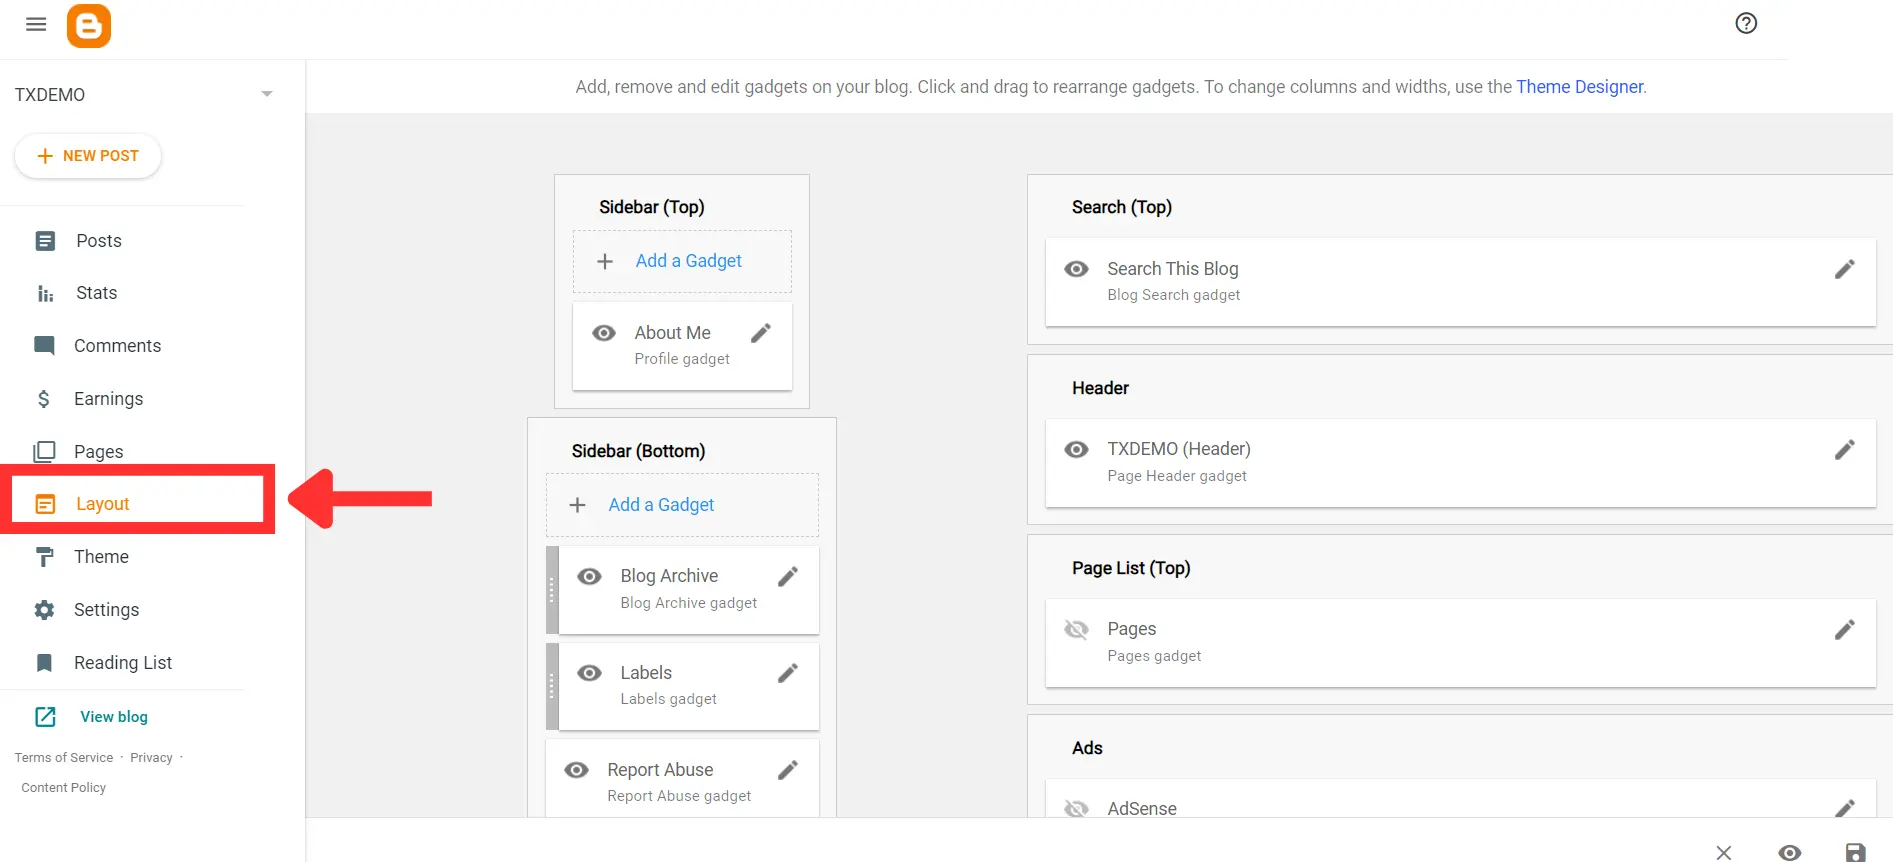The width and height of the screenshot is (1893, 862).
Task: Open the help question mark icon
Action: point(1746,23)
